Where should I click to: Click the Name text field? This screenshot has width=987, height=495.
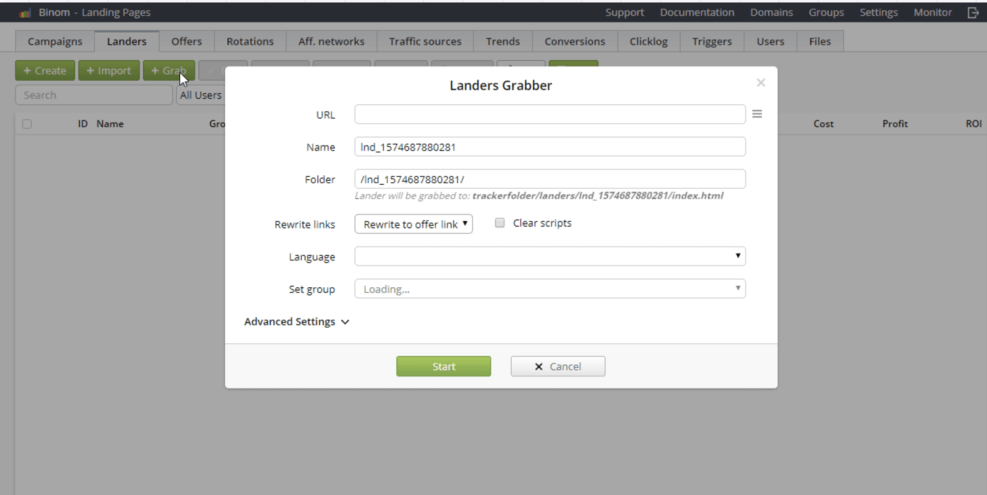[x=549, y=147]
